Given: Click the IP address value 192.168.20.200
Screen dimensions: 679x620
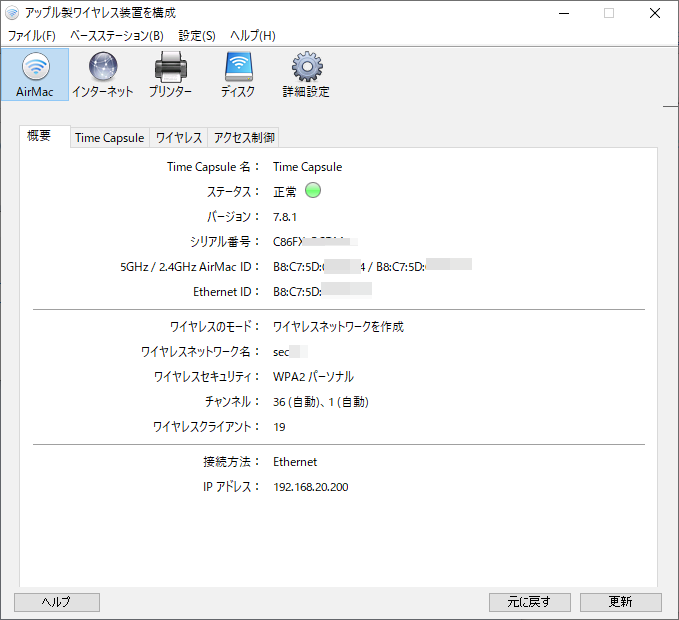Looking at the screenshot, I should pos(311,487).
